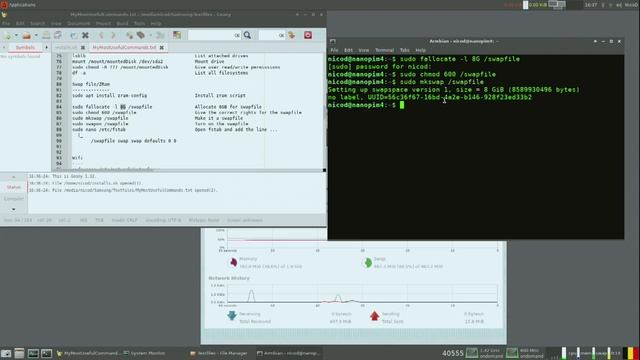Viewport: 640px width, 360px height.
Task: Click the clock in the top panel
Action: click(x=591, y=5)
